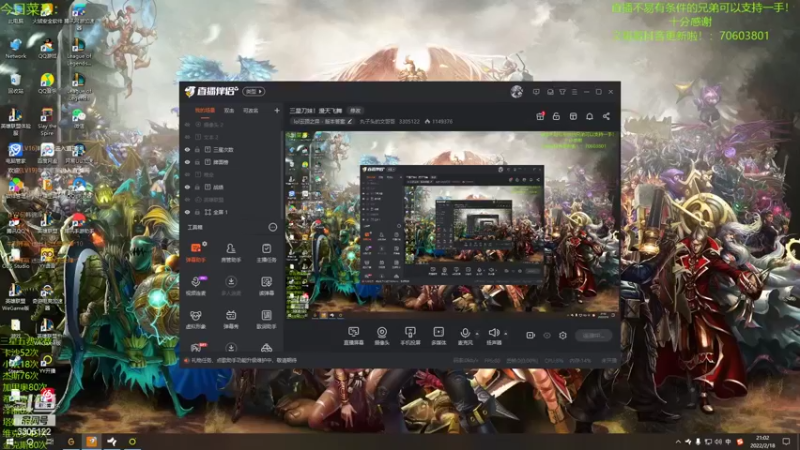Click the 扬声器 speaker icon
Screen dimensions: 800x450
tap(493, 333)
